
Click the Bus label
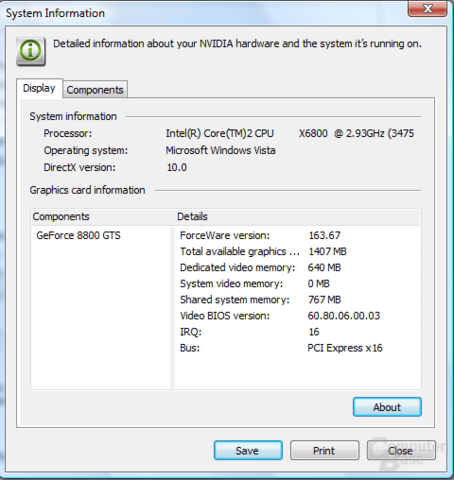click(190, 348)
